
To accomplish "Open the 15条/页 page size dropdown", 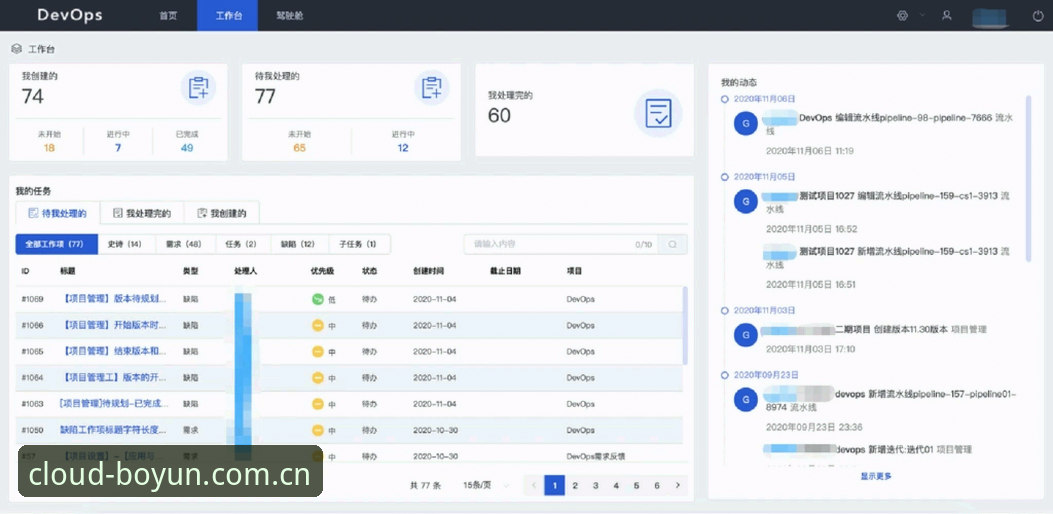I will (x=487, y=485).
